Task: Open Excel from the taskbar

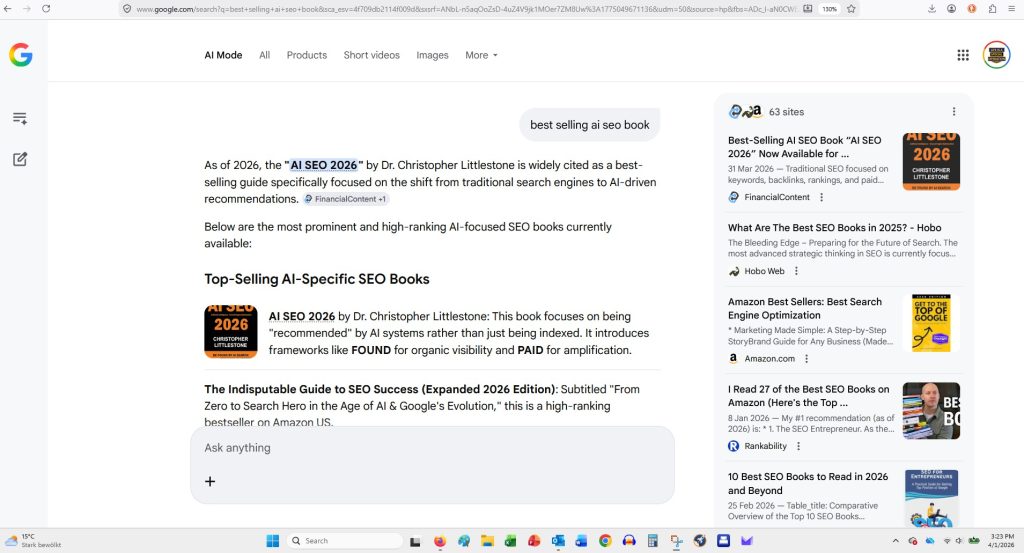Action: (x=511, y=541)
